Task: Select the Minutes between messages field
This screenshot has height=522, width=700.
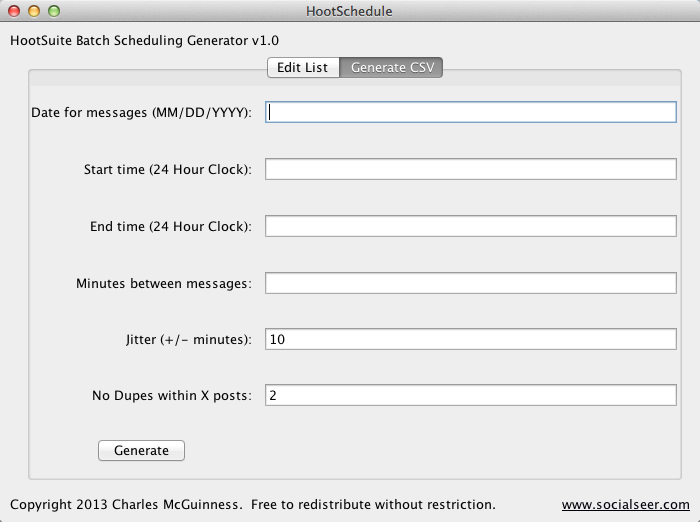Action: (x=471, y=283)
